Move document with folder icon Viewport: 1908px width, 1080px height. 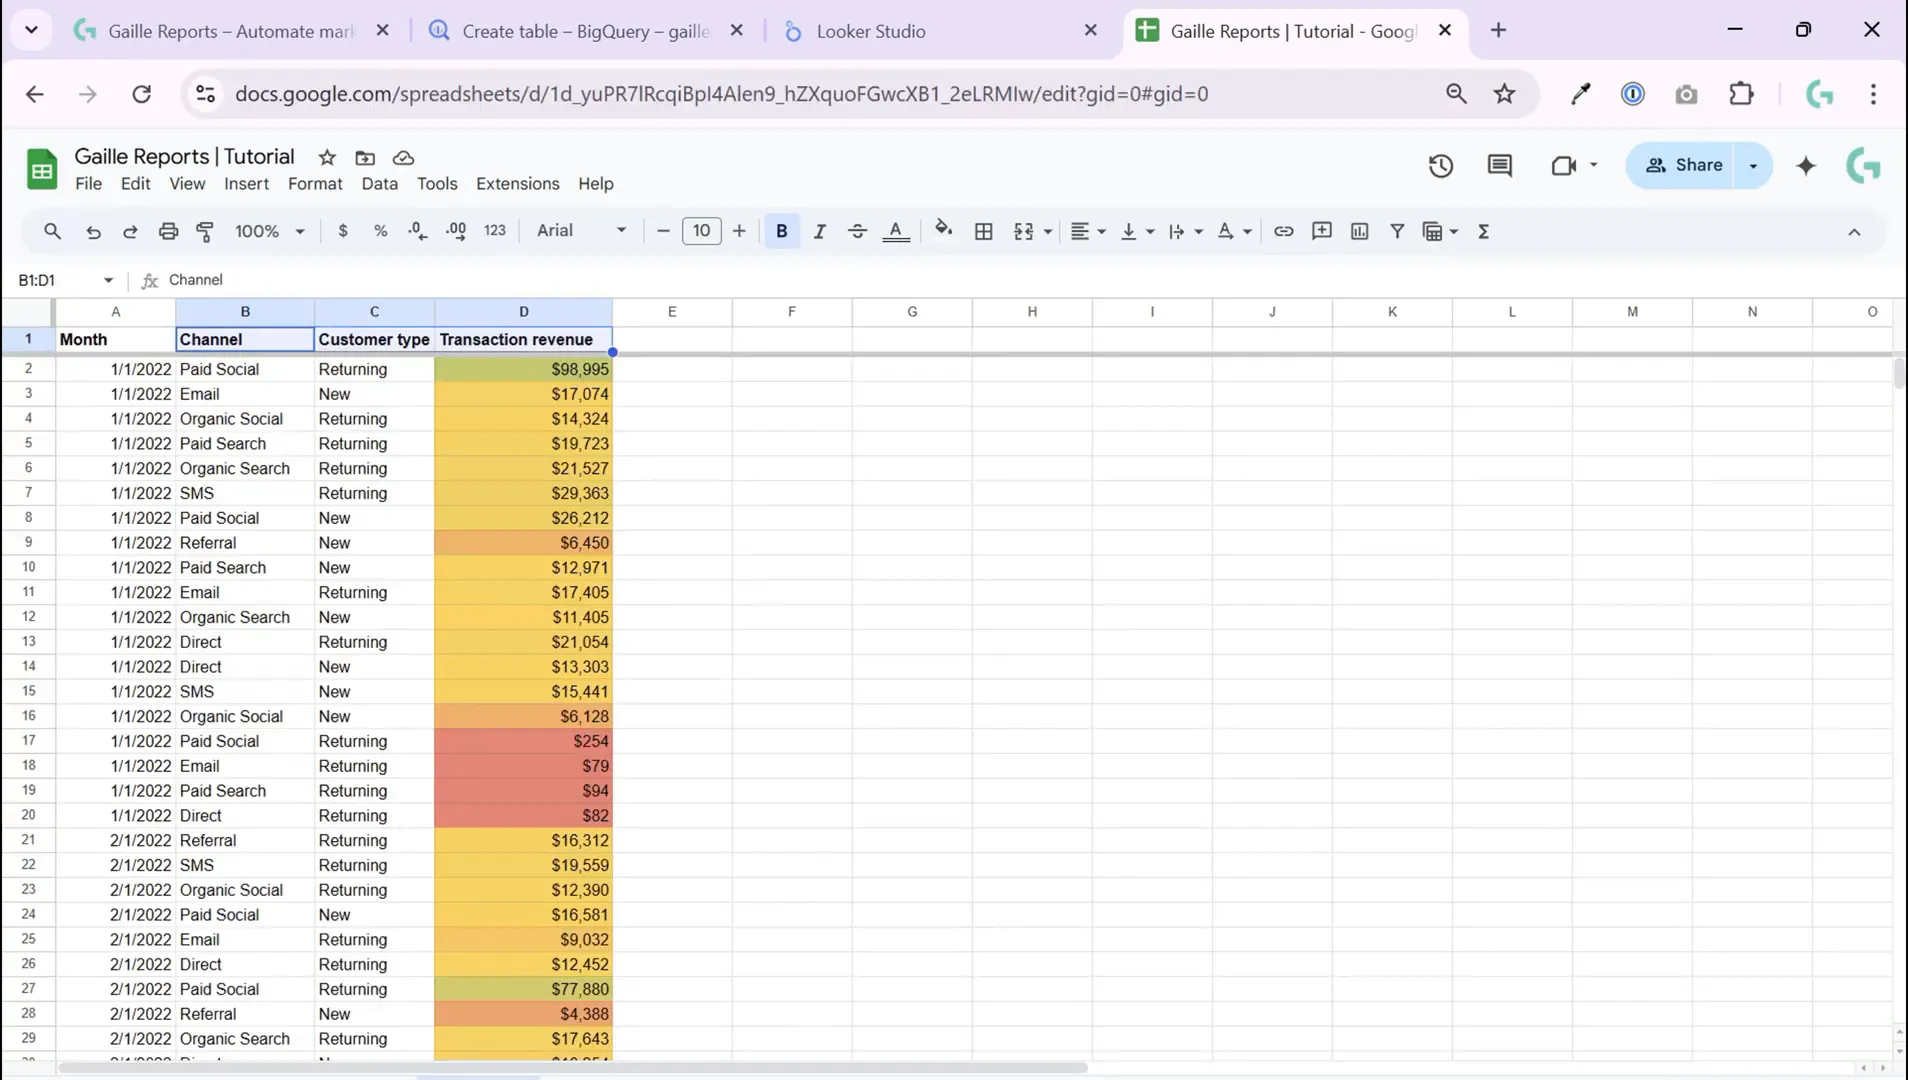365,158
